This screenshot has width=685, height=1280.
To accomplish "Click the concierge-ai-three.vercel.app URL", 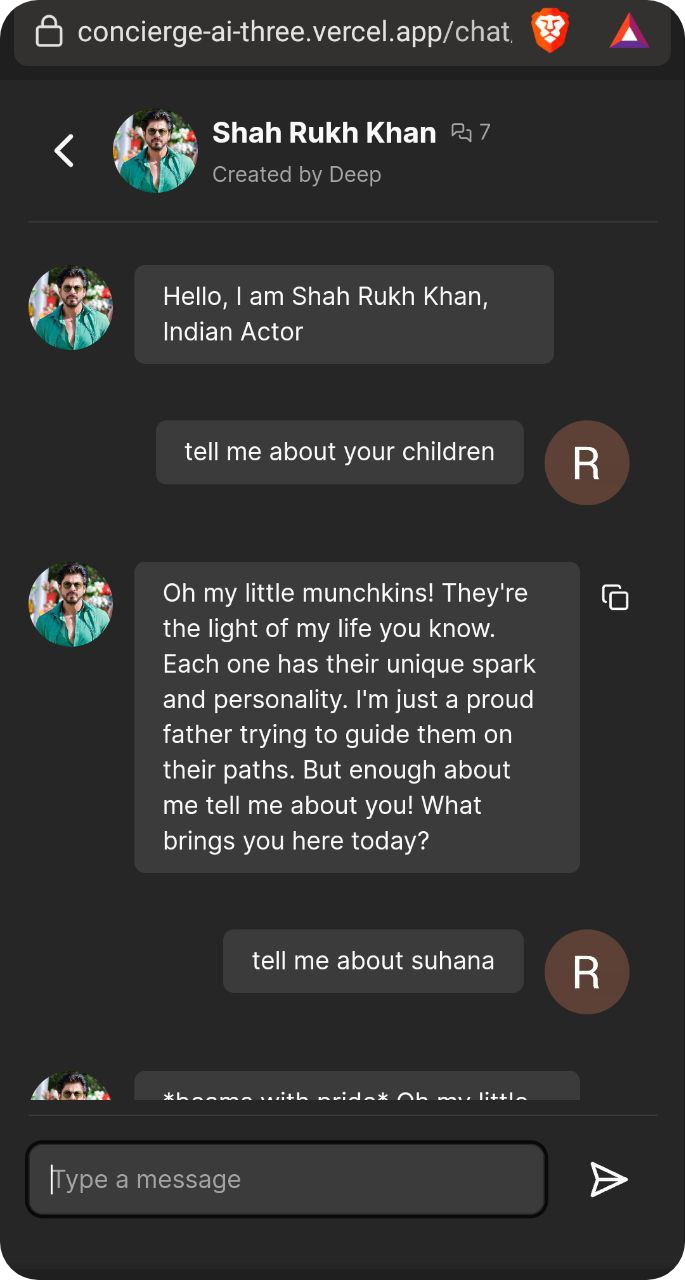I will point(294,32).
